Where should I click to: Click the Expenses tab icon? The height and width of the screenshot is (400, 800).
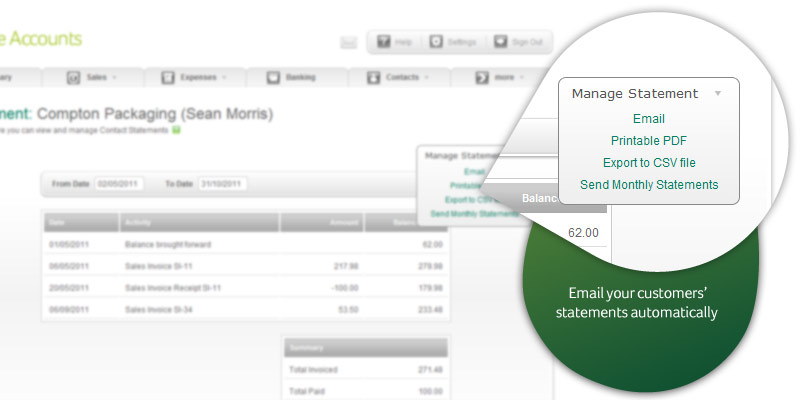coord(167,78)
